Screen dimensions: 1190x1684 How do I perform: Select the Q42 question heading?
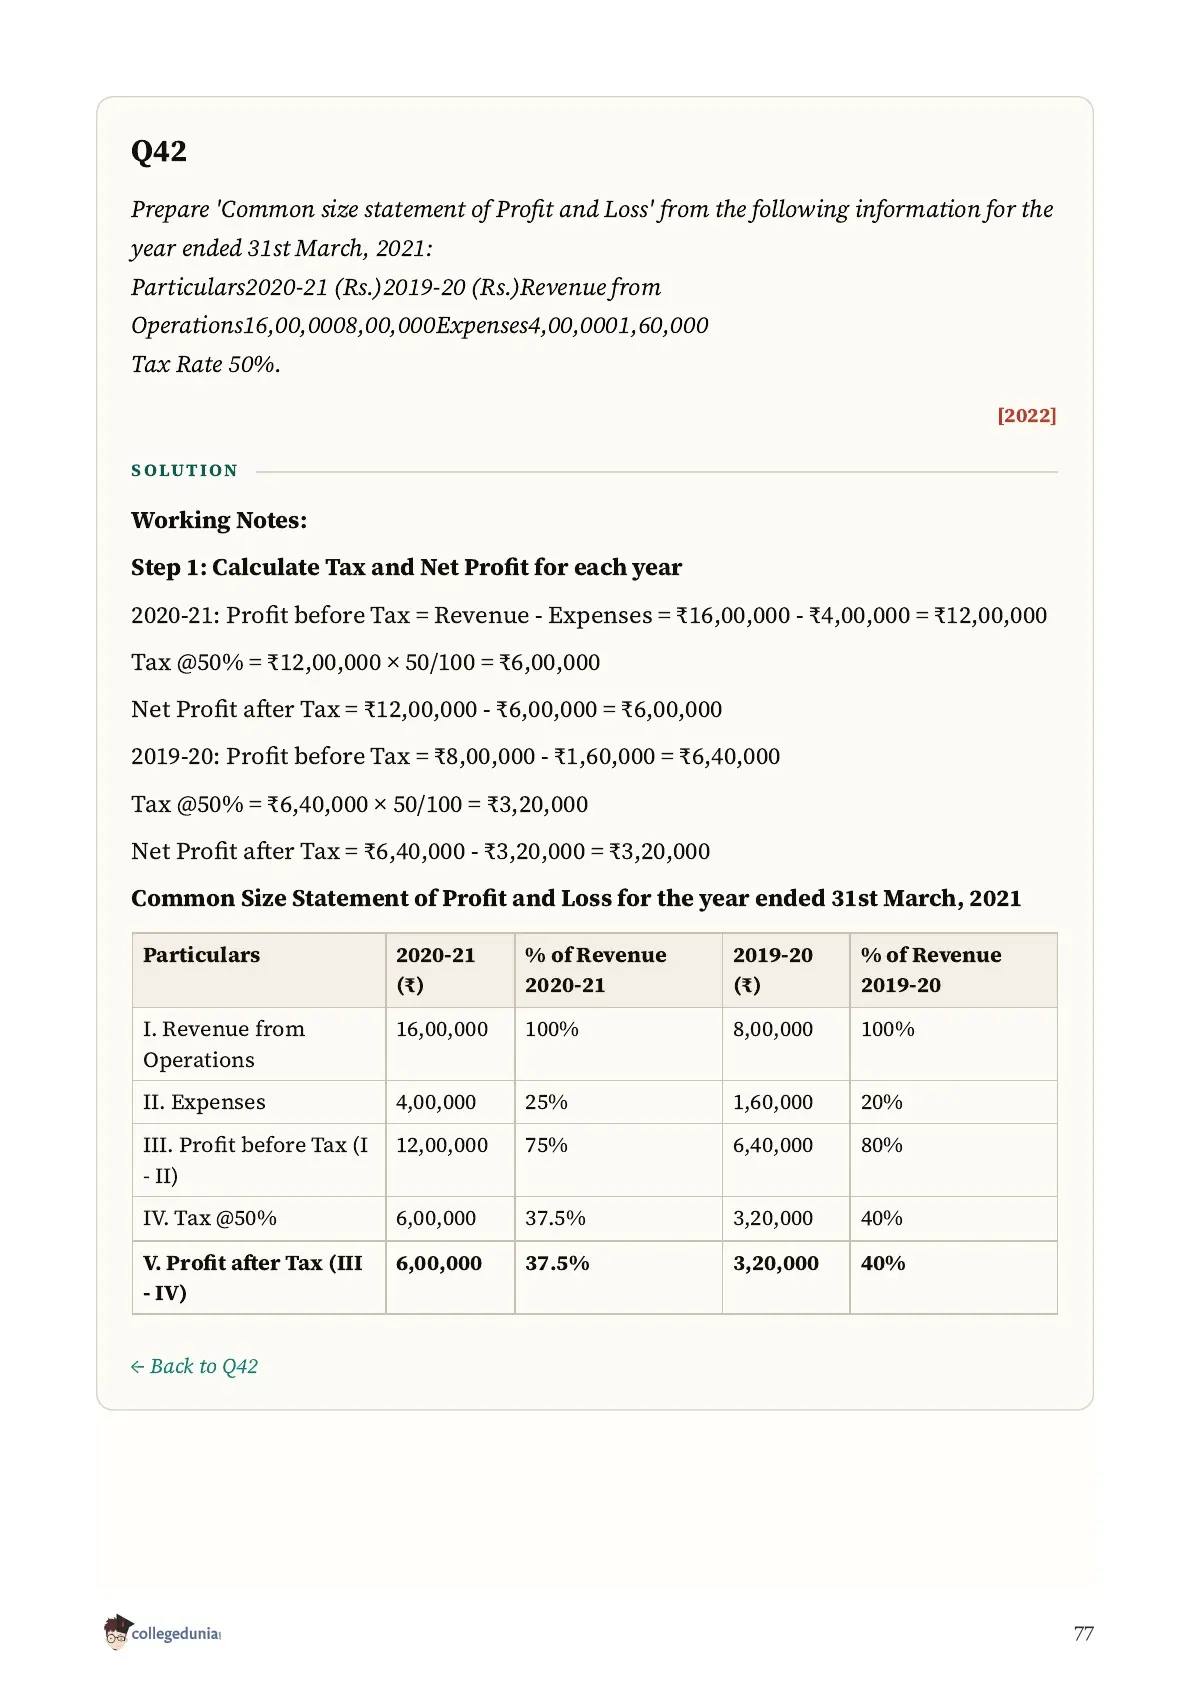[159, 151]
